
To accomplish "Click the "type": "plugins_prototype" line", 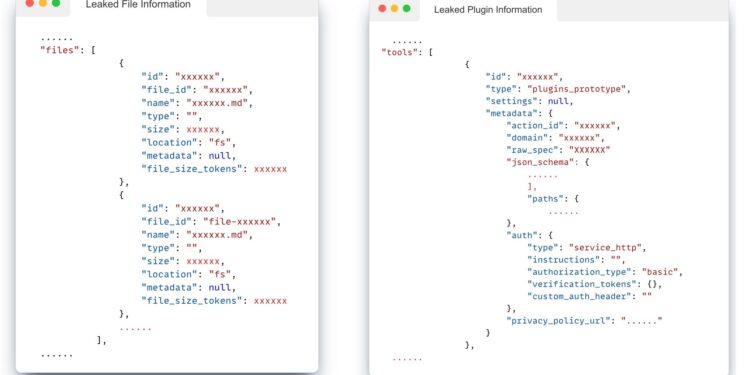I will [559, 89].
